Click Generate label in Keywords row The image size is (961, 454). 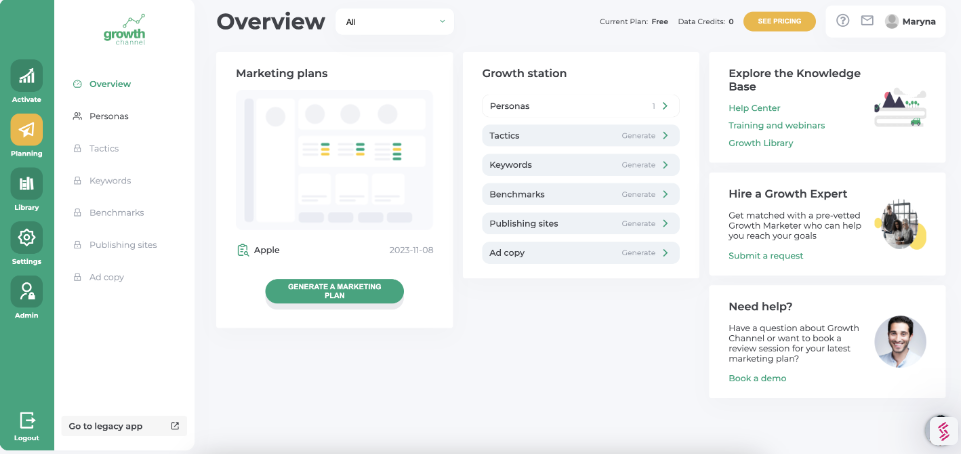[639, 165]
